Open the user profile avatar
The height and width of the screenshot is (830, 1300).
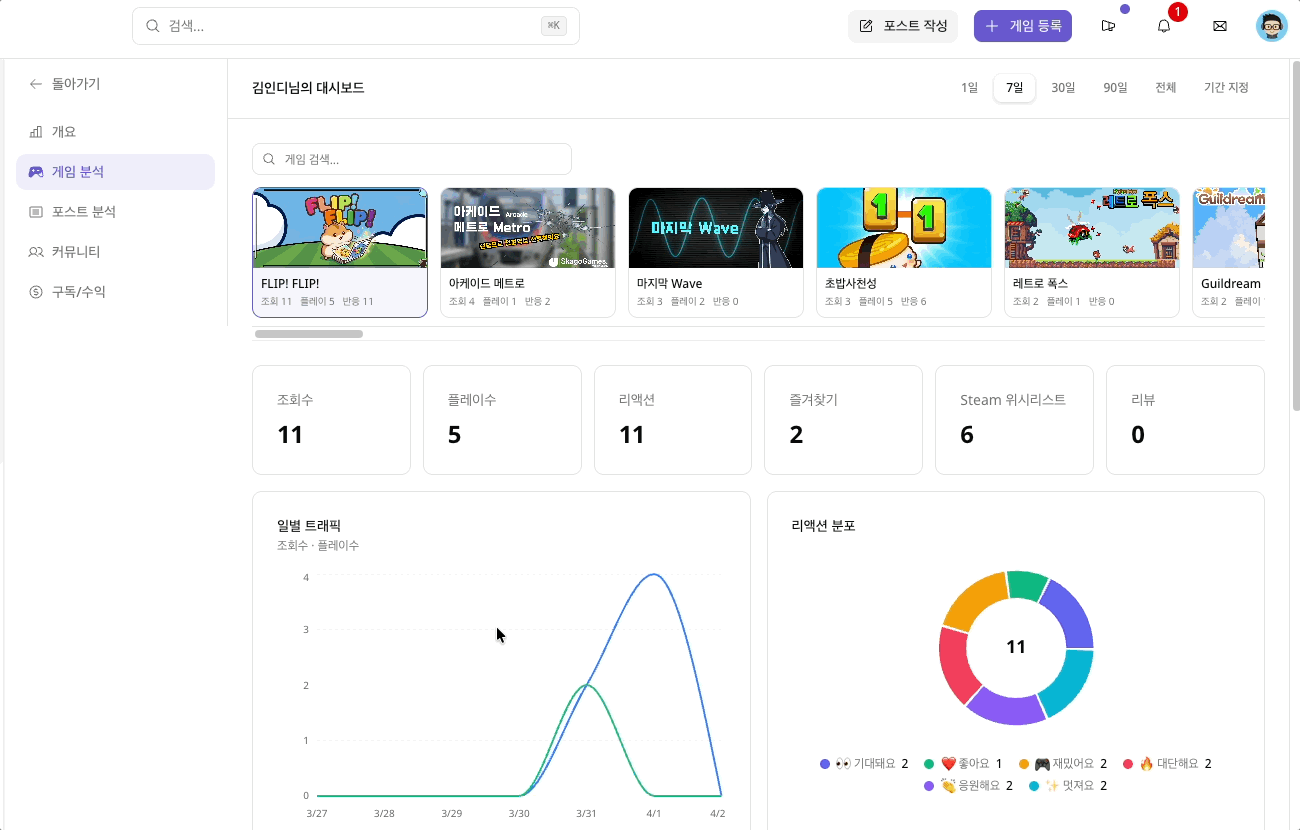[1271, 26]
